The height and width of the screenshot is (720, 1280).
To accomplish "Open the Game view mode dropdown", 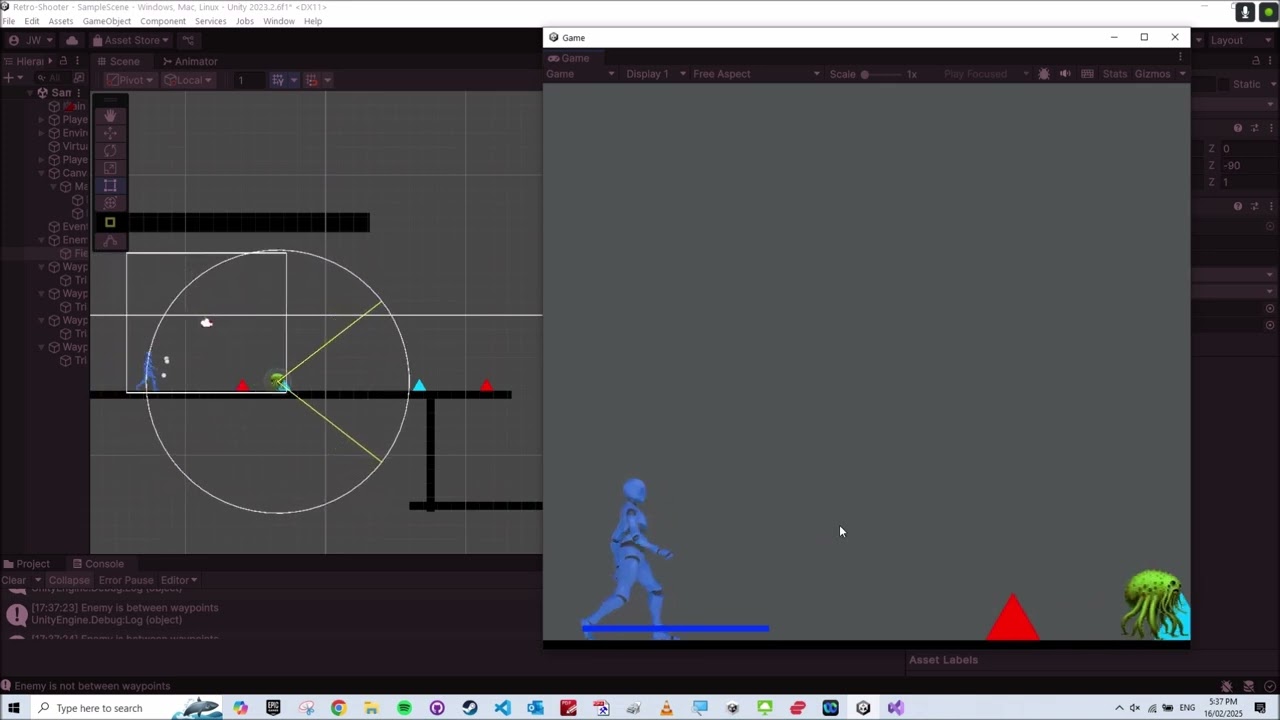I will point(580,74).
